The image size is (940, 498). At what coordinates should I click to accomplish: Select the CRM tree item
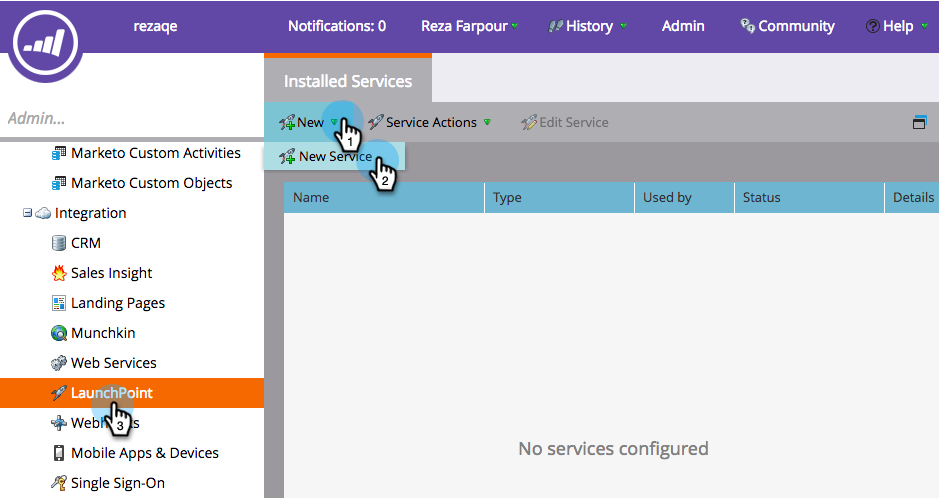pyautogui.click(x=86, y=243)
